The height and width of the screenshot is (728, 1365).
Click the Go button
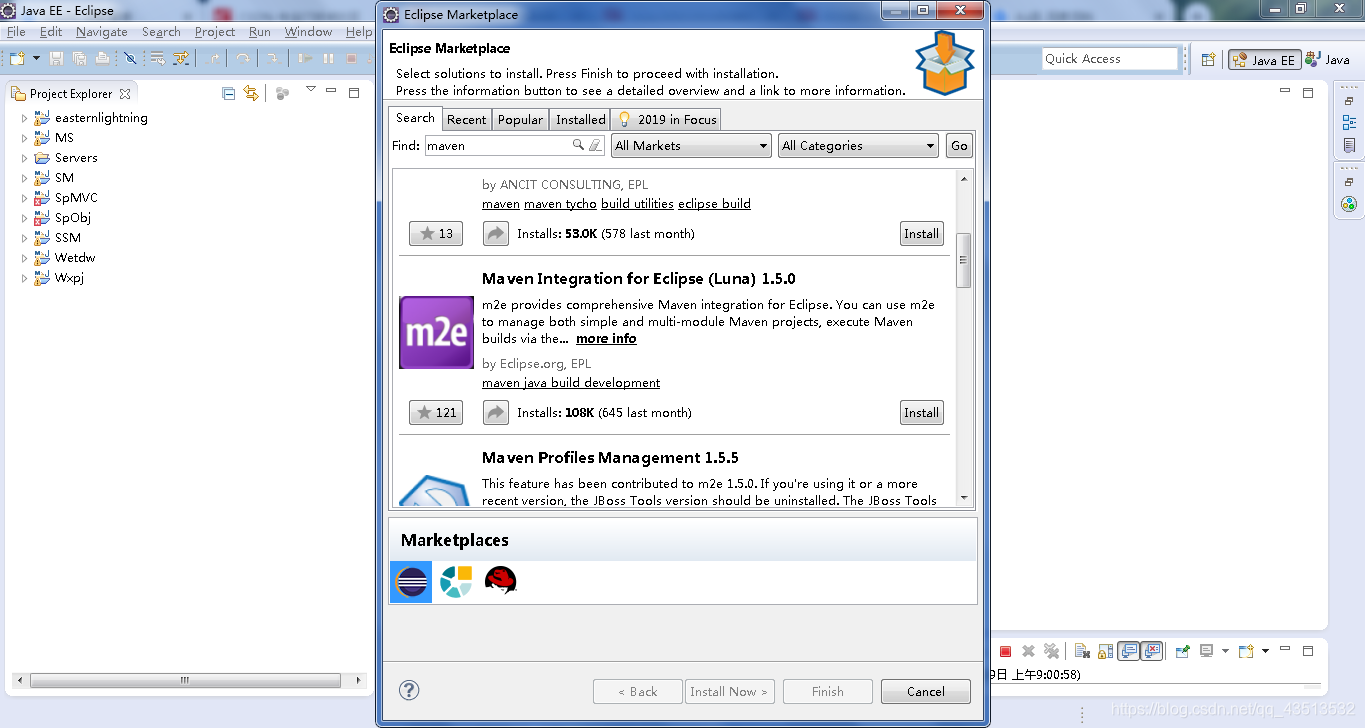pos(959,146)
